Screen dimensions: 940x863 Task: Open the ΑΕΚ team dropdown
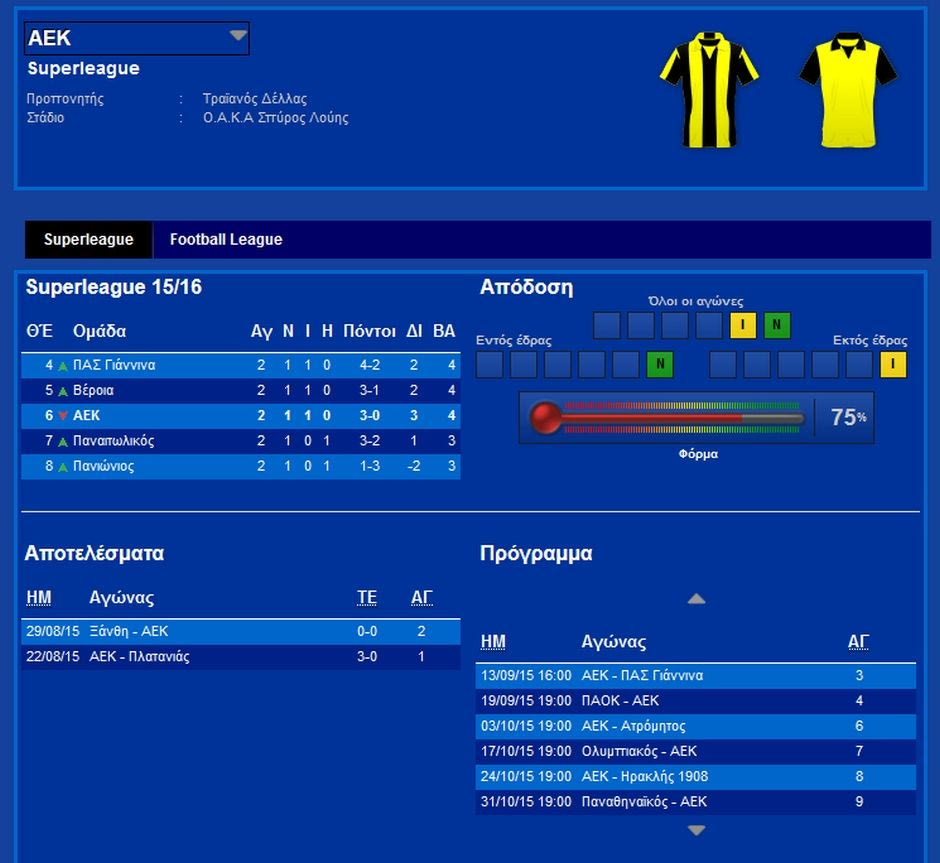tap(237, 37)
